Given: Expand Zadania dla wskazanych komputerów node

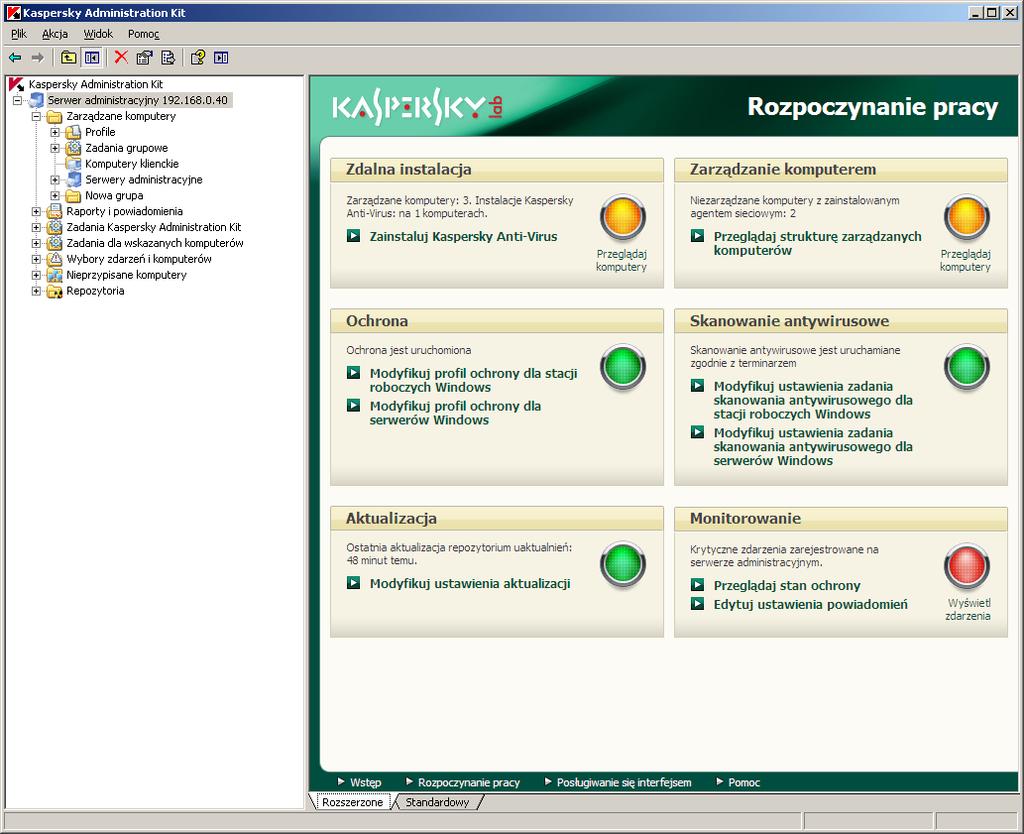Looking at the screenshot, I should click(37, 243).
